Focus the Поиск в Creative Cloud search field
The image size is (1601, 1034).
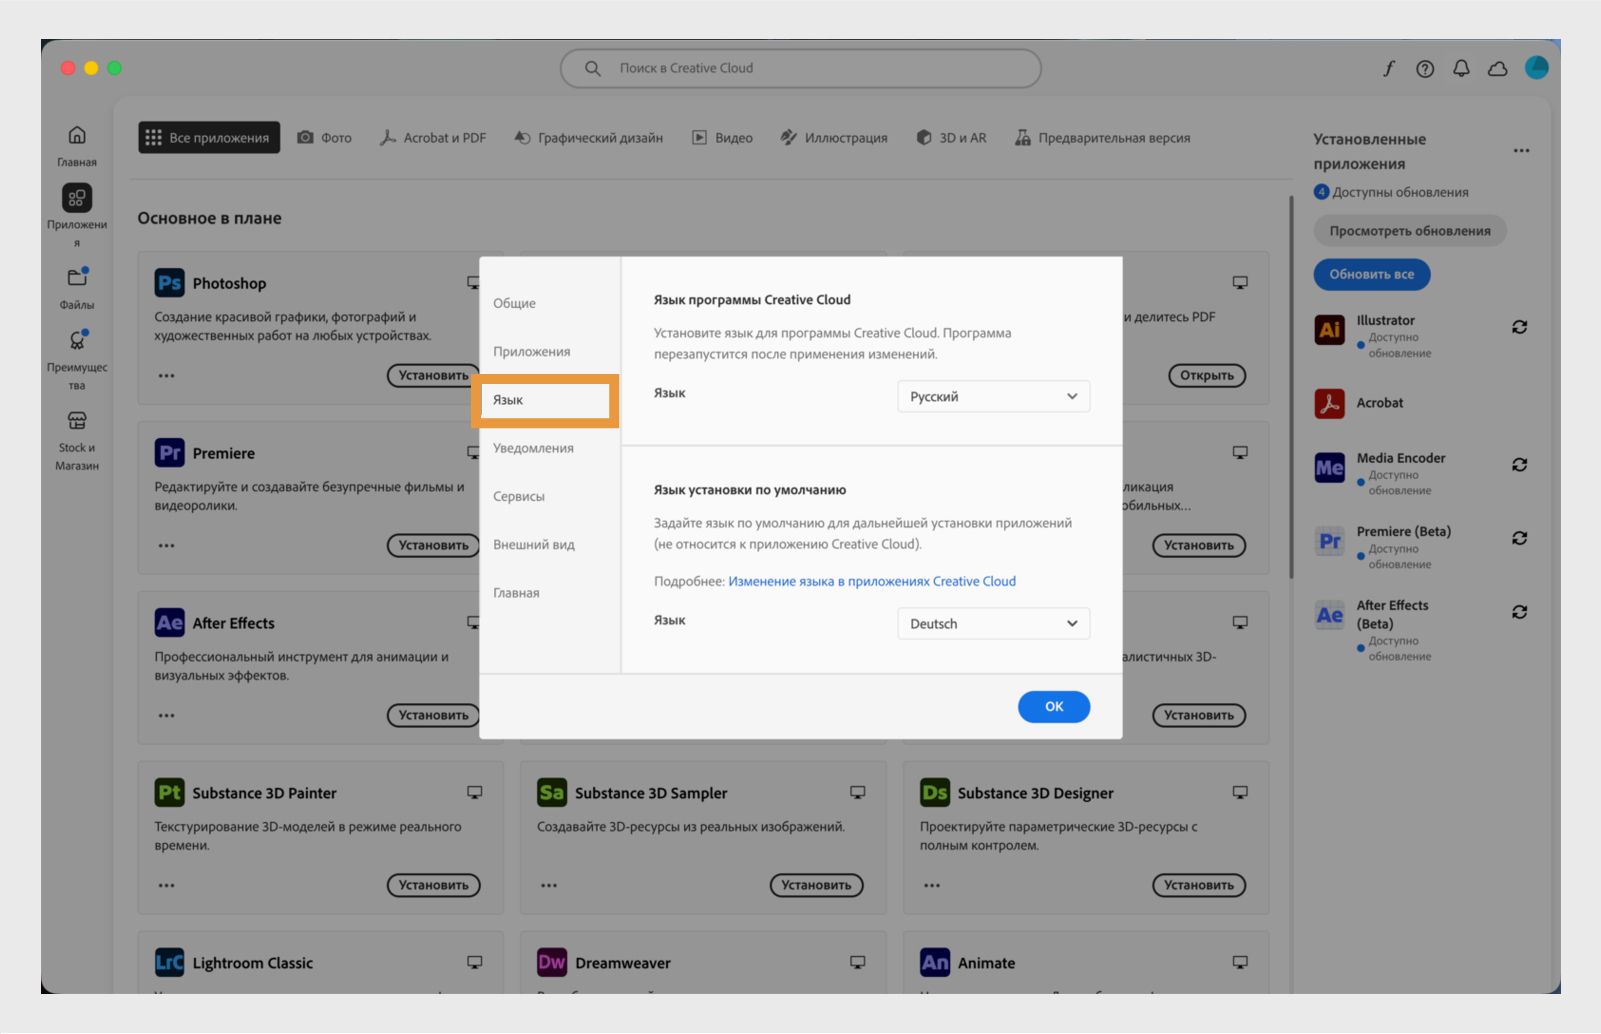point(801,68)
